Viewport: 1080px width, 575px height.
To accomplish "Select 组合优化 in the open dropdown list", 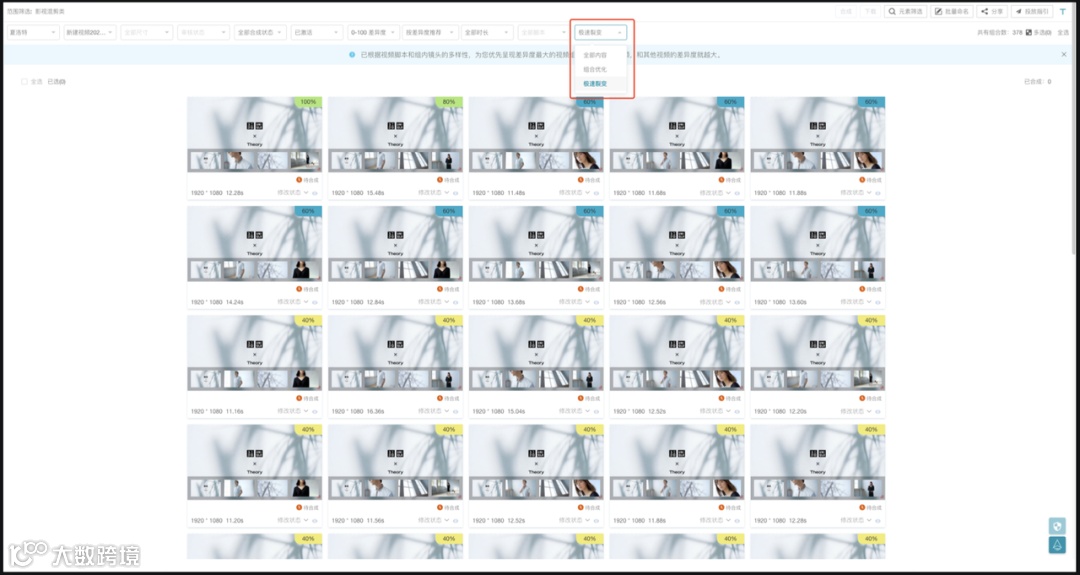I will tap(601, 69).
